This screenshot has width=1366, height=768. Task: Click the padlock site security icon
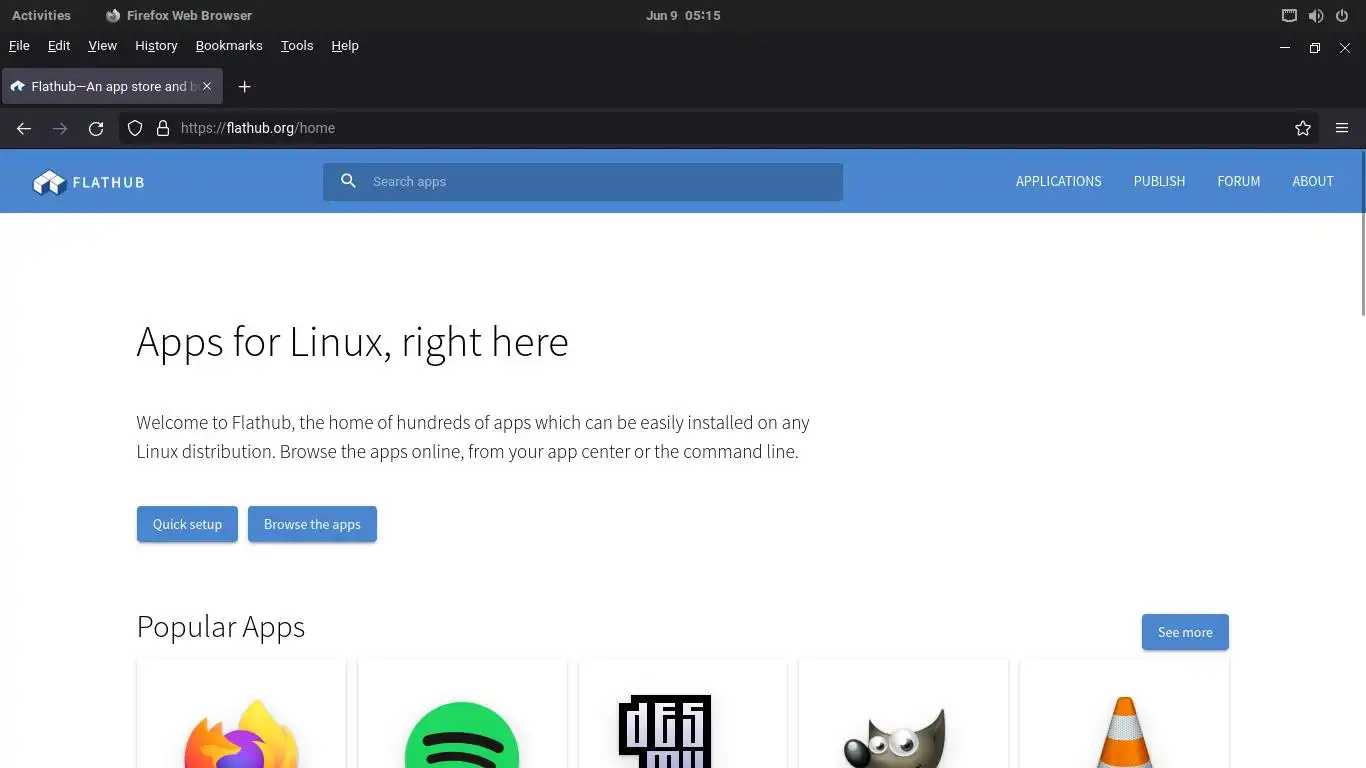(163, 128)
